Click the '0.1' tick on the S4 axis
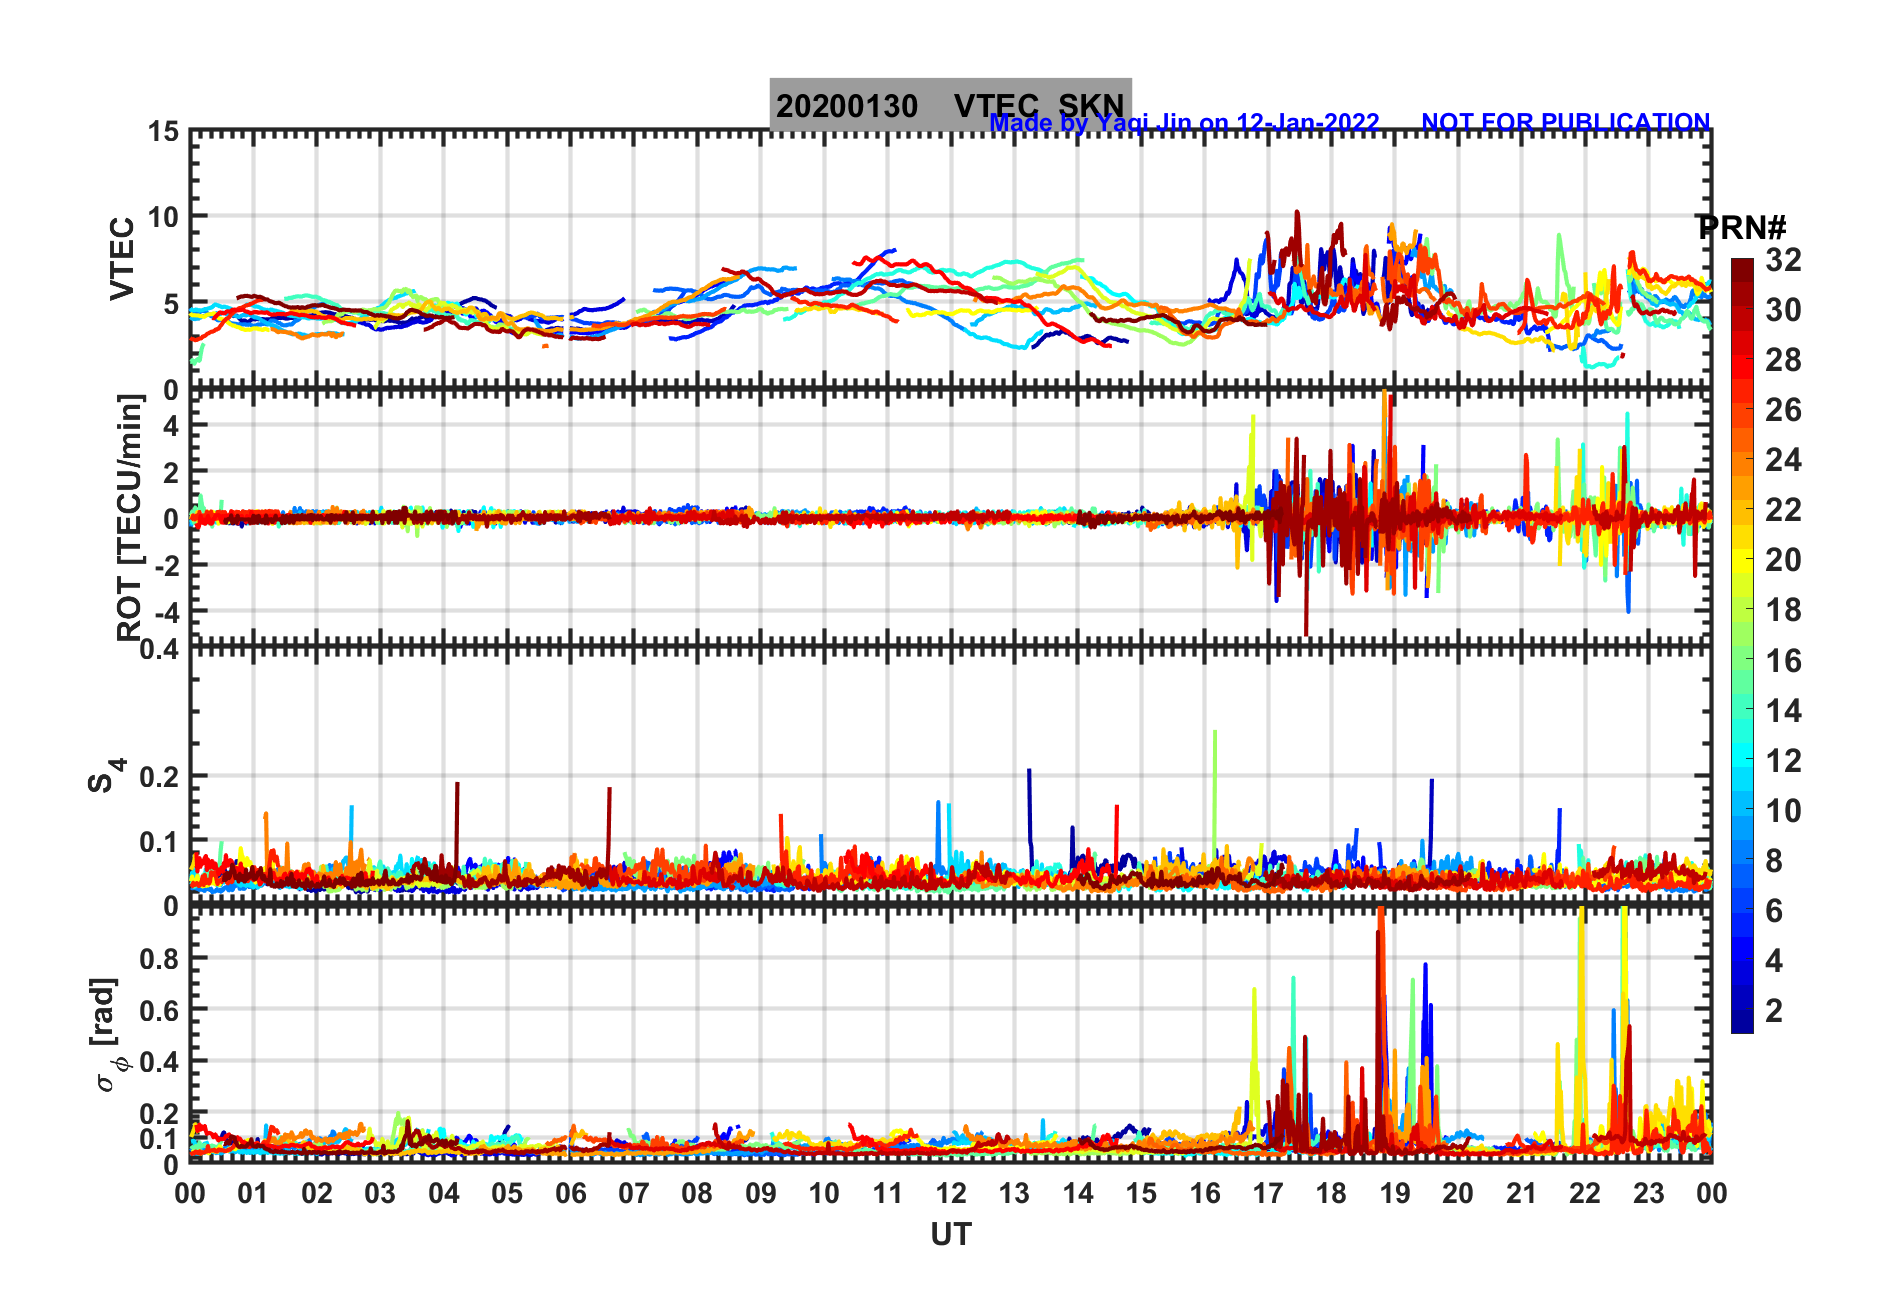1902x1292 pixels. point(160,842)
